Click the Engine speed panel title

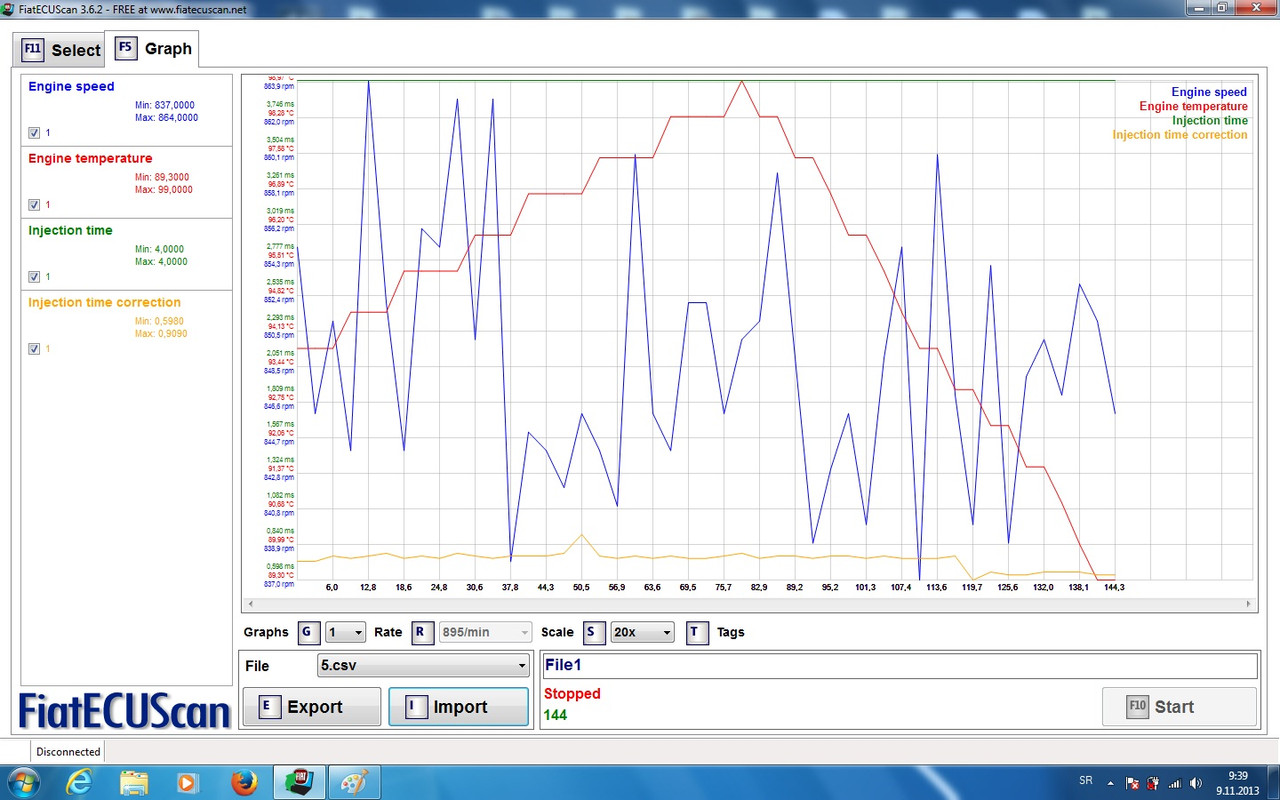tap(71, 87)
